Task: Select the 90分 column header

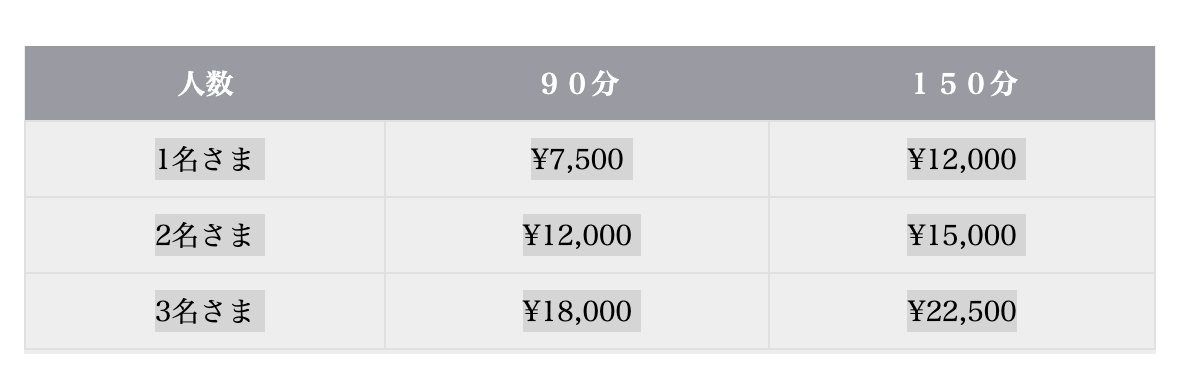Action: (577, 83)
